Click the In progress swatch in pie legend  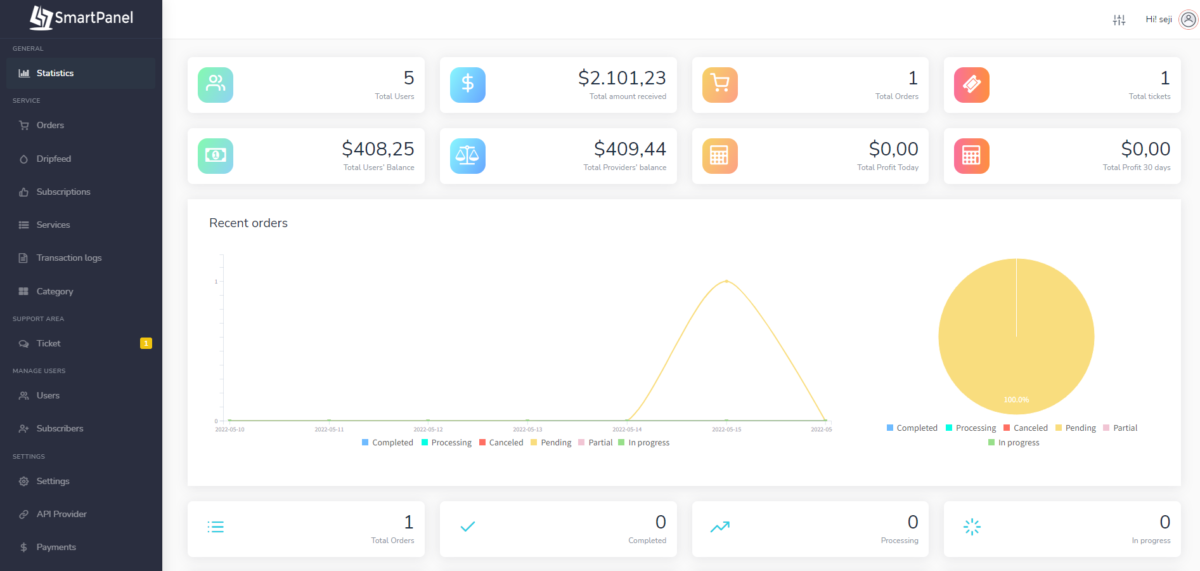click(x=991, y=442)
